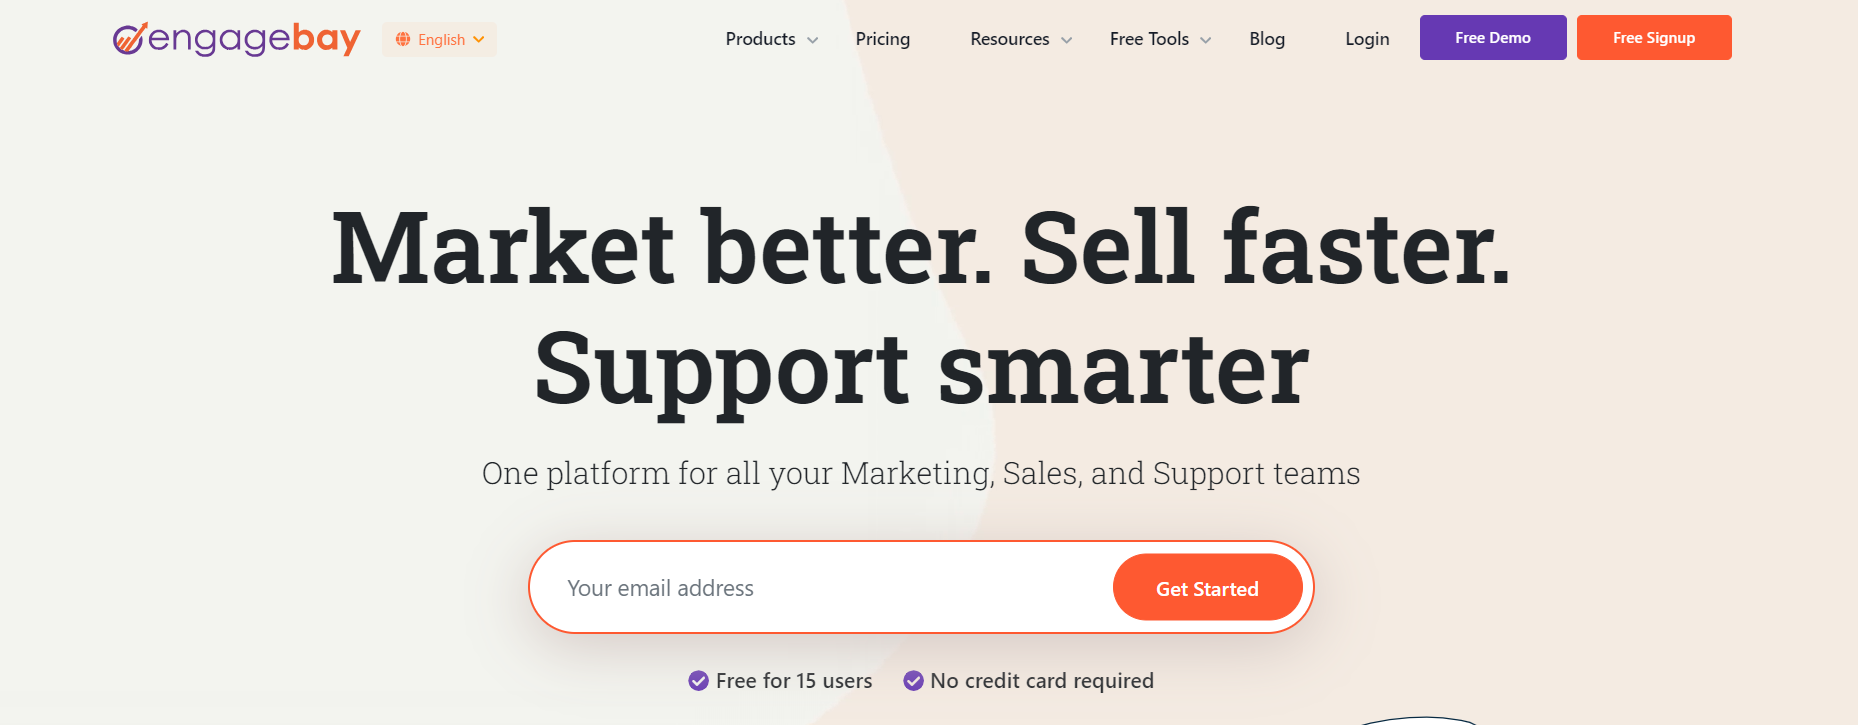Click the checkmark icon before No credit card required

tap(913, 681)
